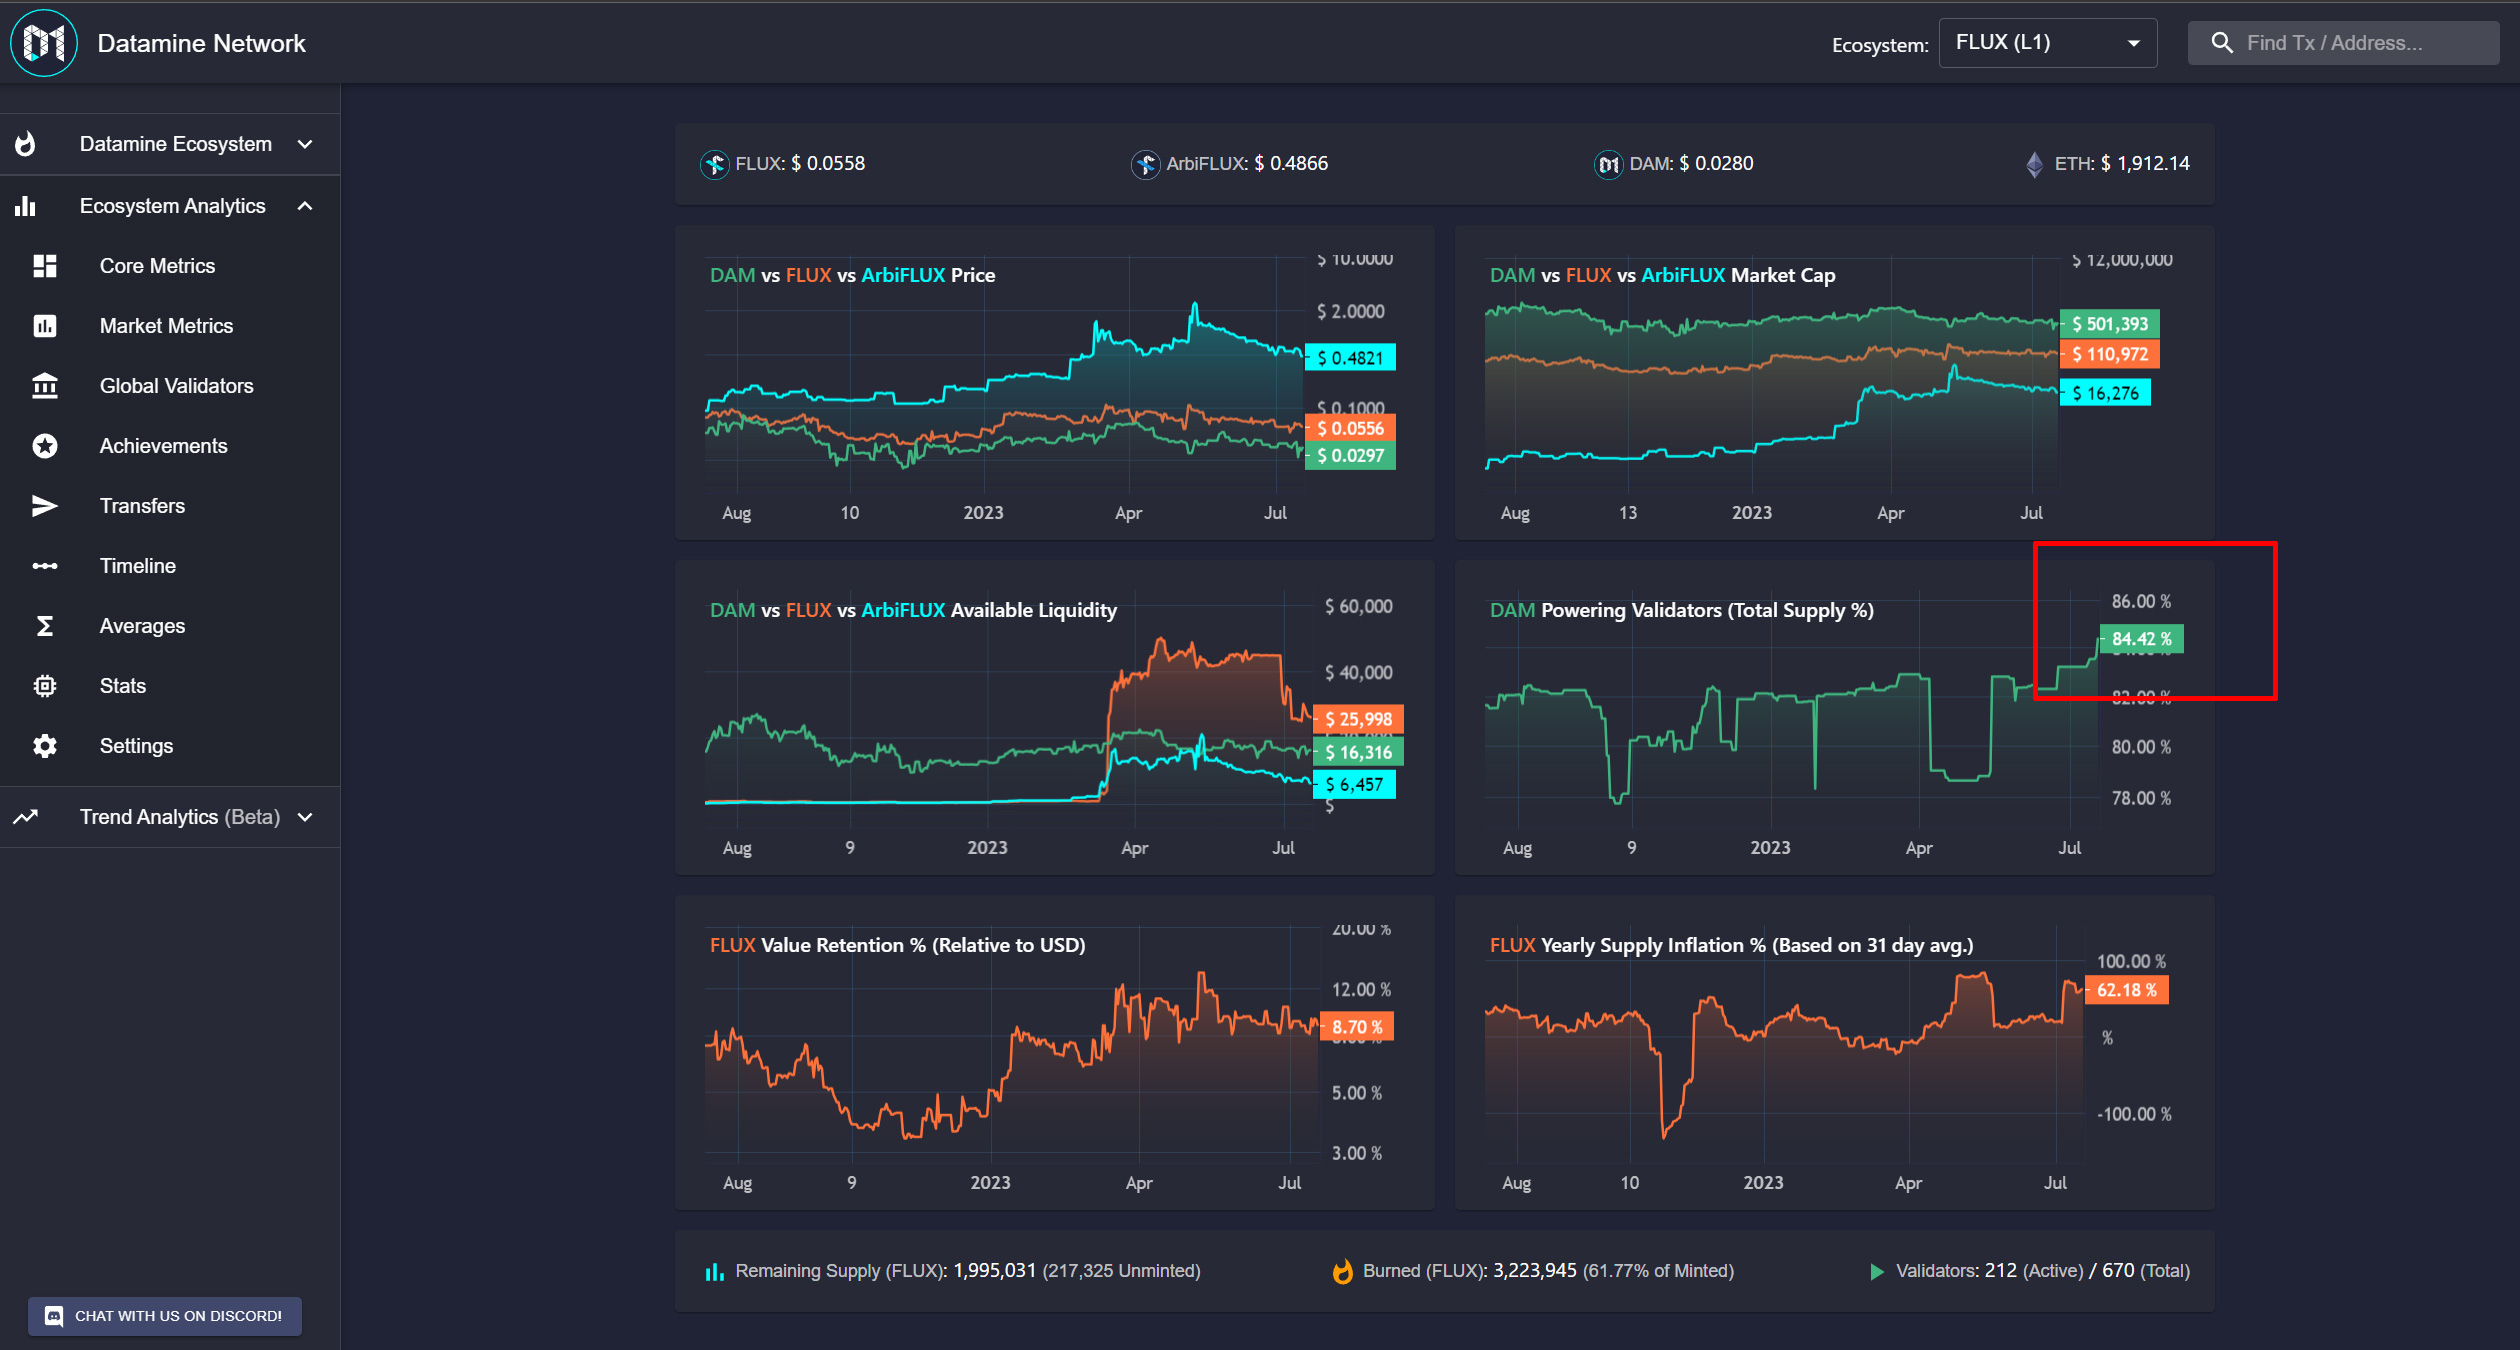The height and width of the screenshot is (1350, 2520).
Task: Click the $ 16,276 market cap label
Action: pyautogui.click(x=2105, y=393)
